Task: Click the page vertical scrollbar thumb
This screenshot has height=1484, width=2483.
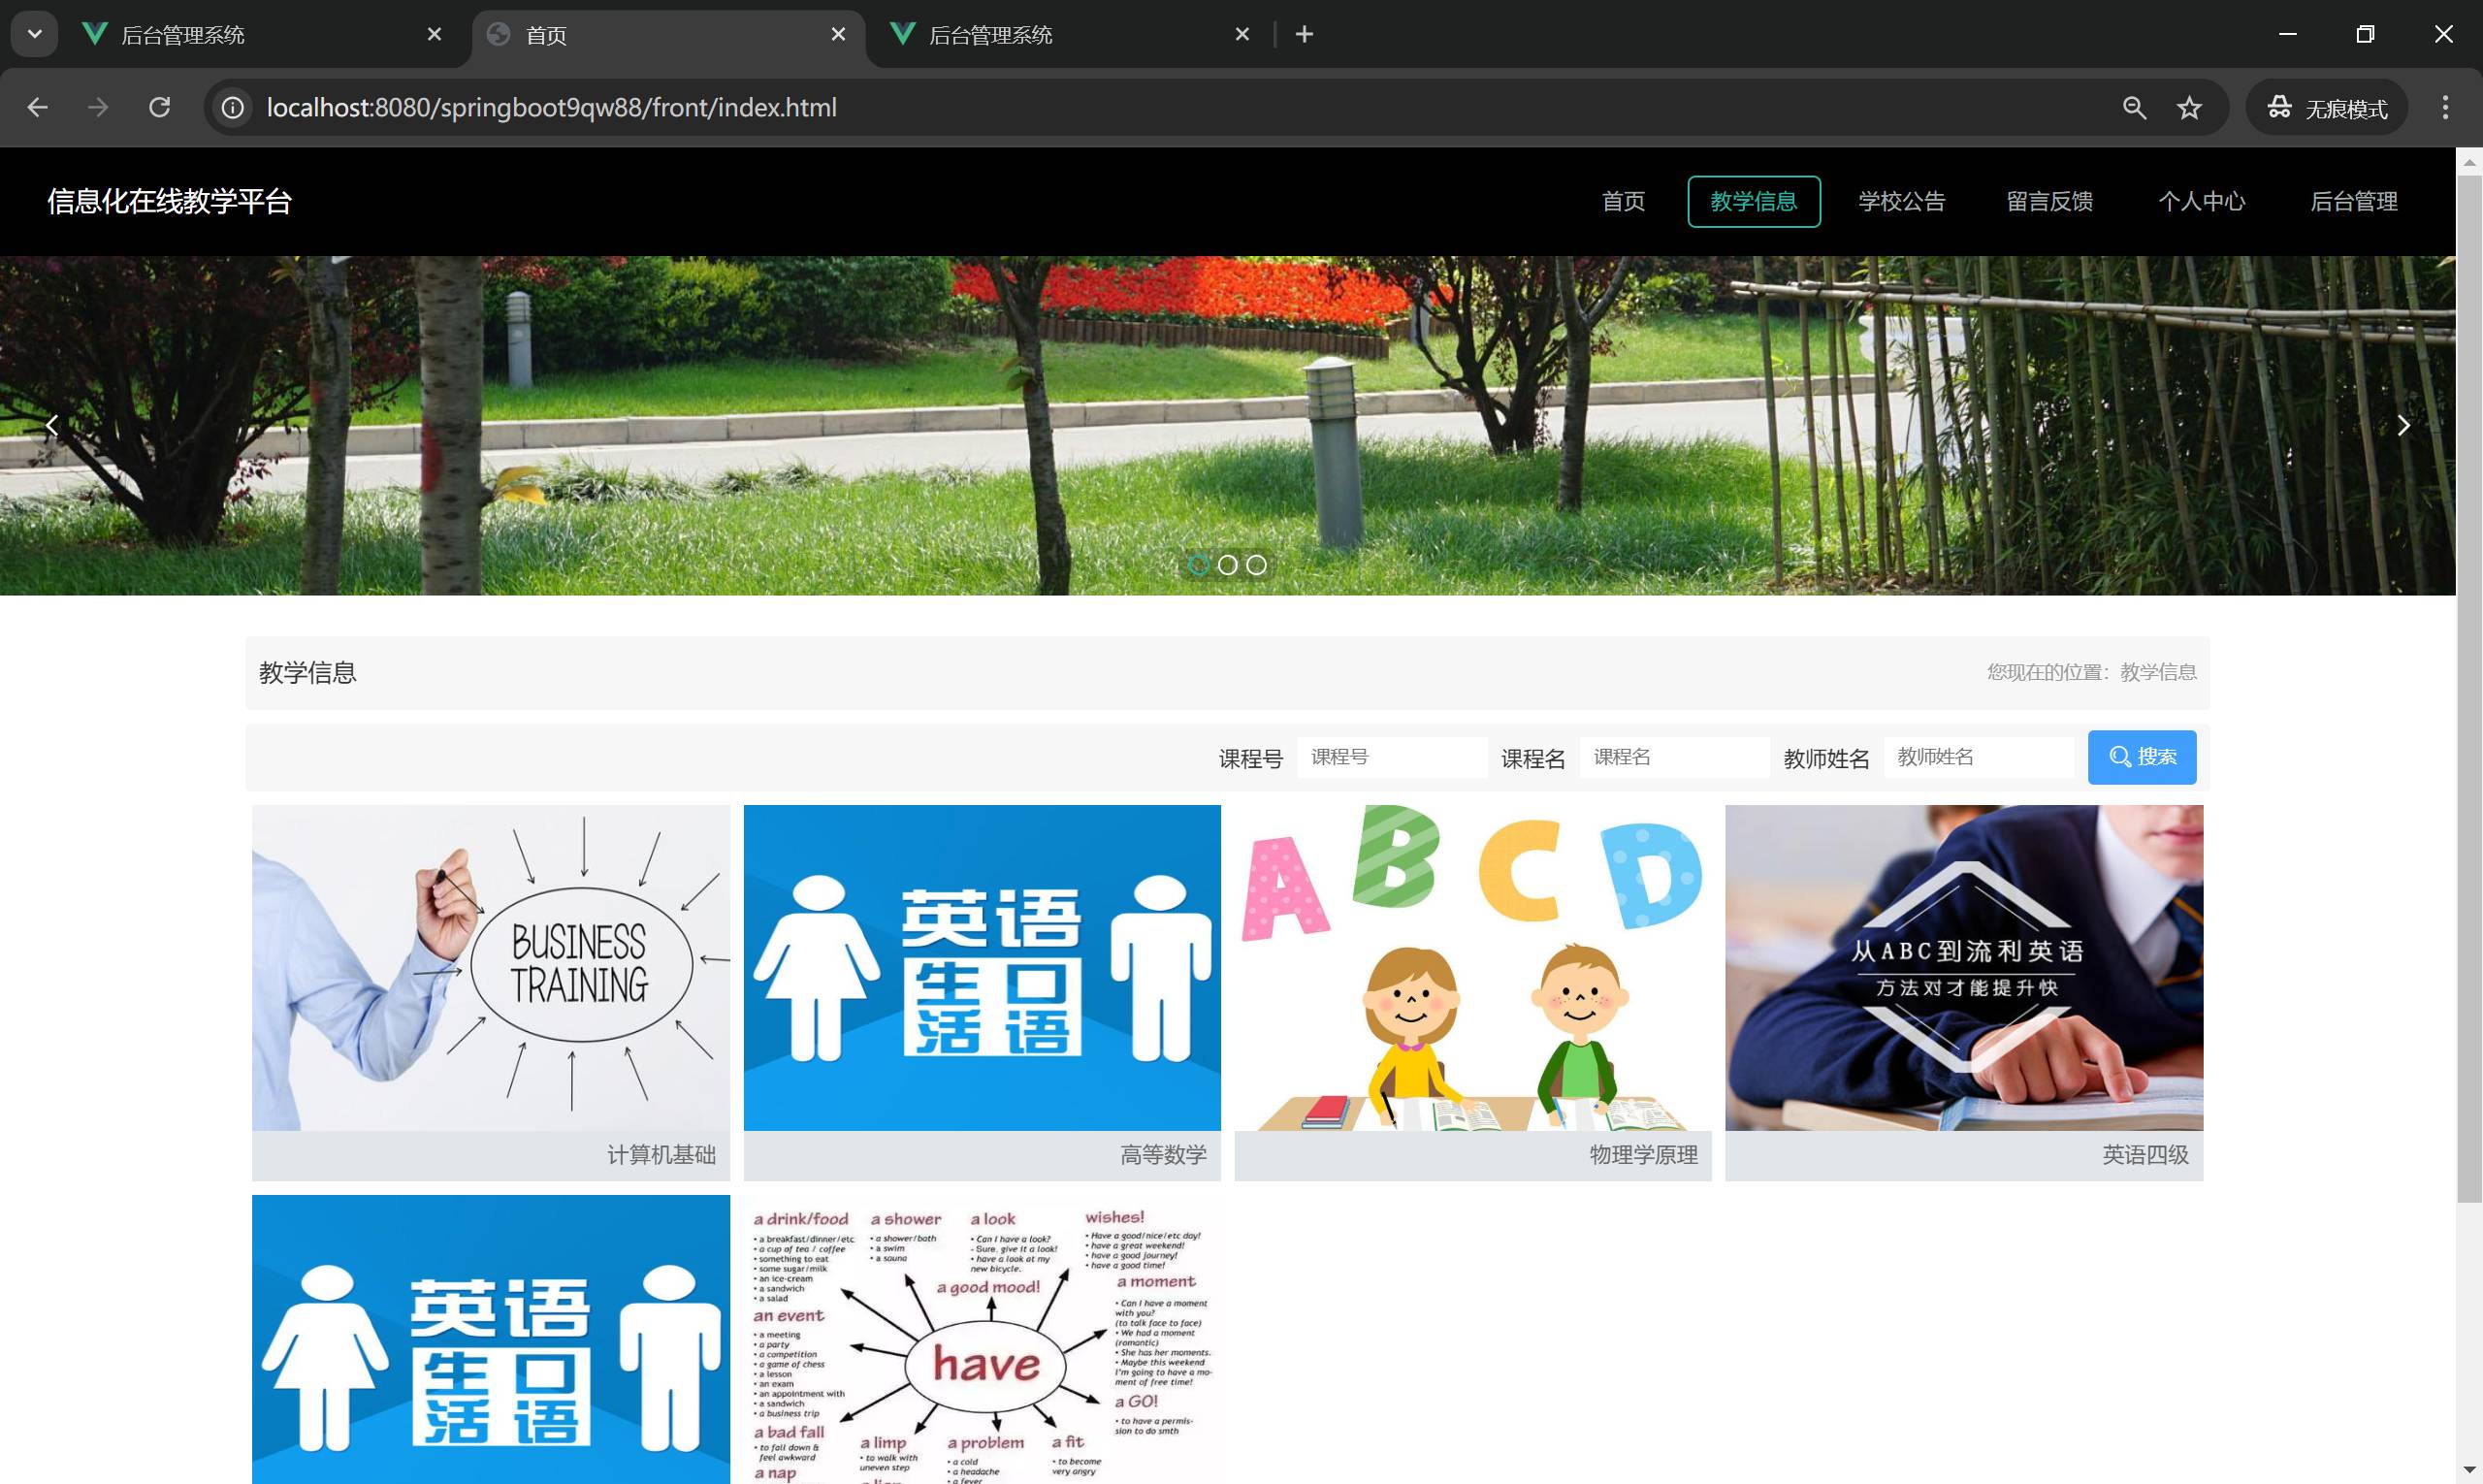Action: (2469, 687)
